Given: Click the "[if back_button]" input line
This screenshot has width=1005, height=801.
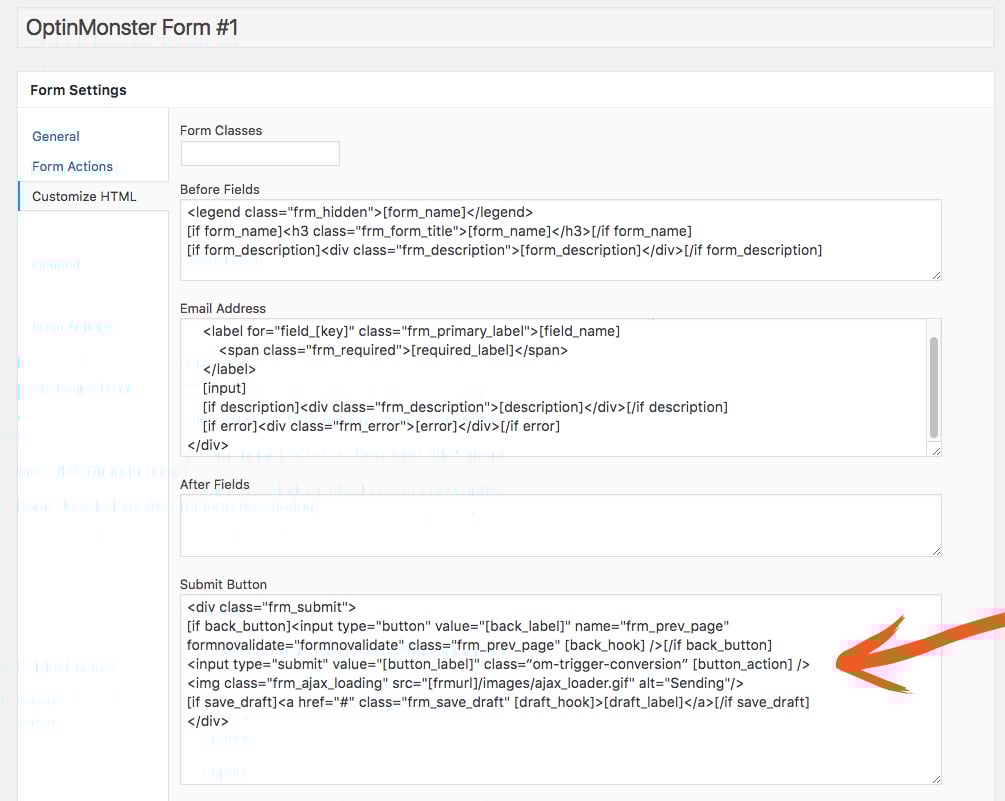Looking at the screenshot, I should coord(458,626).
